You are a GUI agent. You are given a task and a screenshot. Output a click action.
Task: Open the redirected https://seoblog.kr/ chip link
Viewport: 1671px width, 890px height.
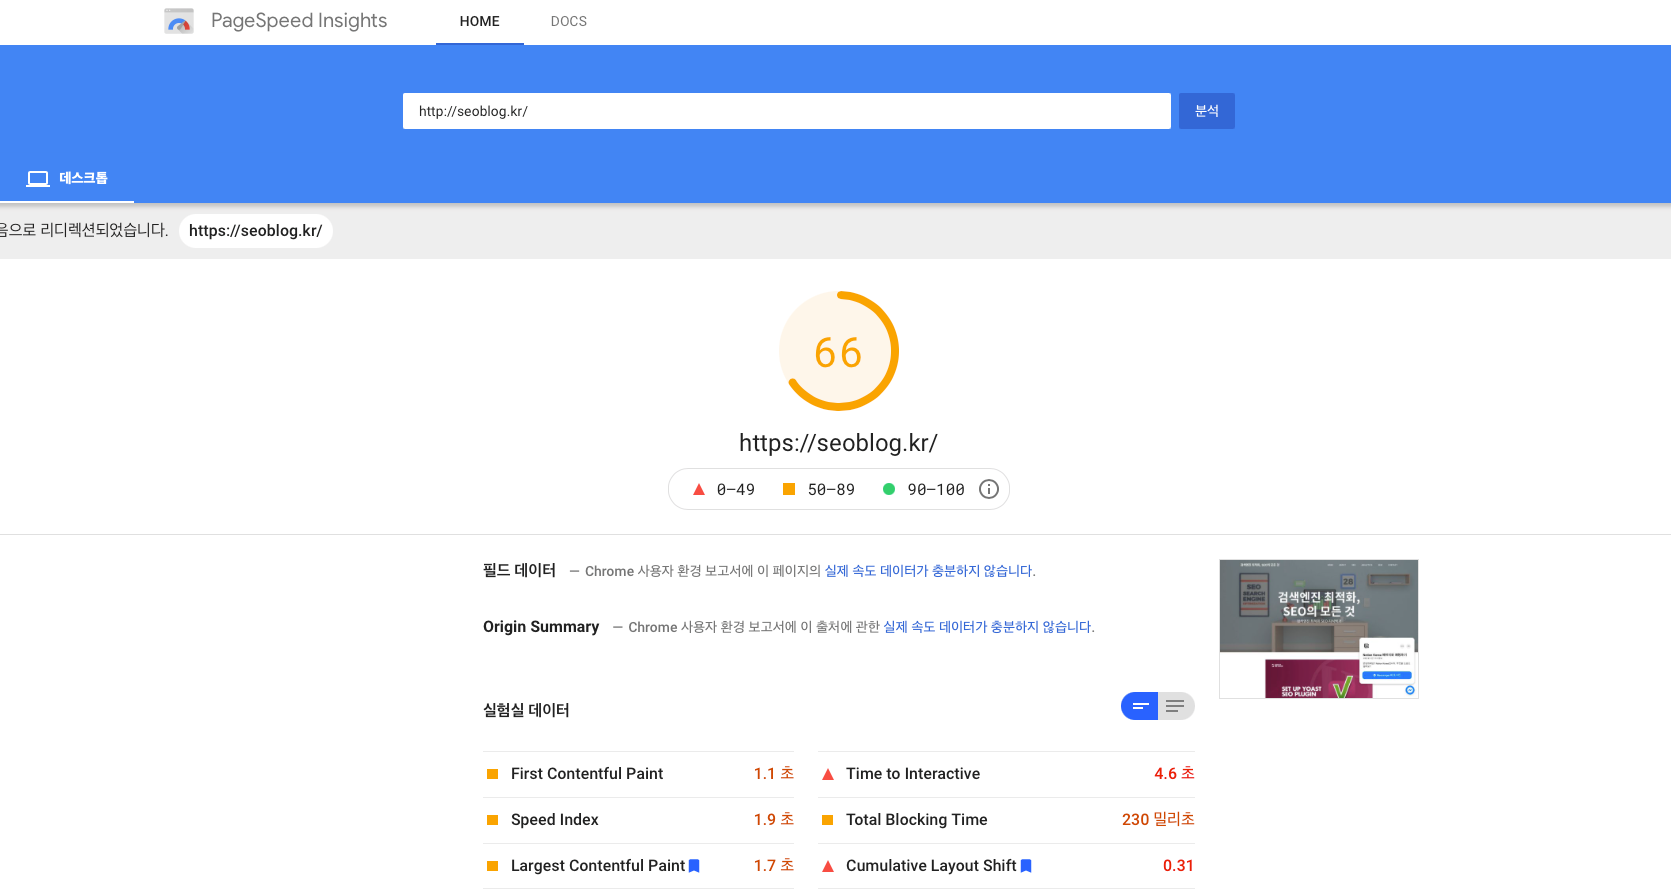click(x=255, y=230)
